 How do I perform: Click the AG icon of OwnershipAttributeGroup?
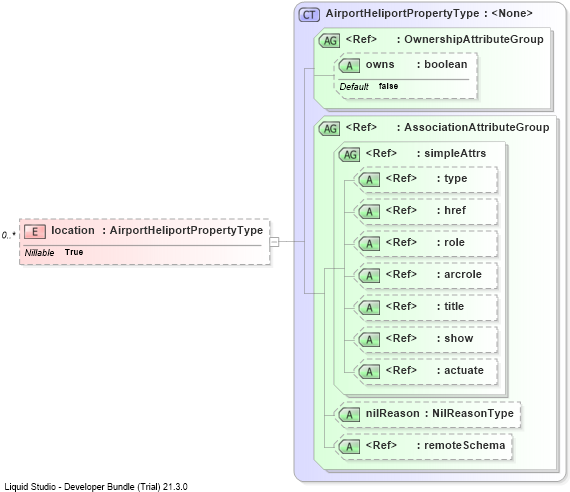[x=329, y=40]
